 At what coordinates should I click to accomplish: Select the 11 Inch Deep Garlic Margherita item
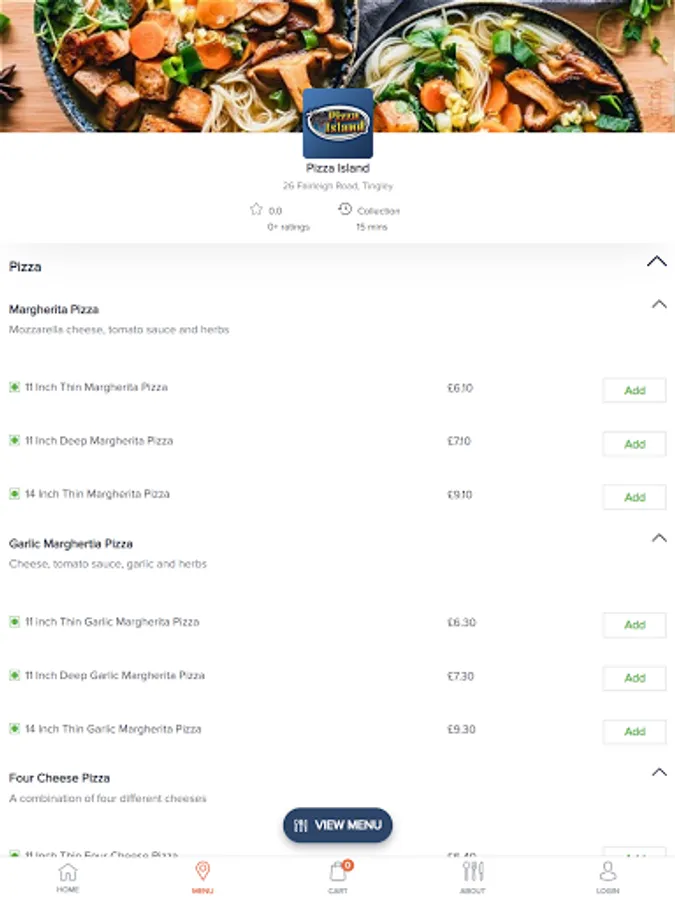[x=115, y=676]
